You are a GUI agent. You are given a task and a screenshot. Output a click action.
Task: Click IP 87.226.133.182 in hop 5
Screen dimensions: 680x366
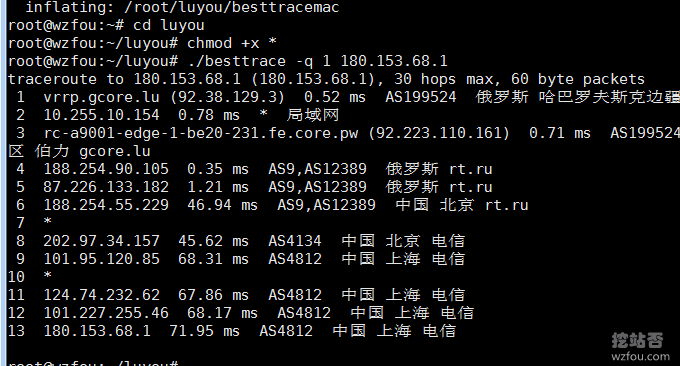(x=106, y=187)
